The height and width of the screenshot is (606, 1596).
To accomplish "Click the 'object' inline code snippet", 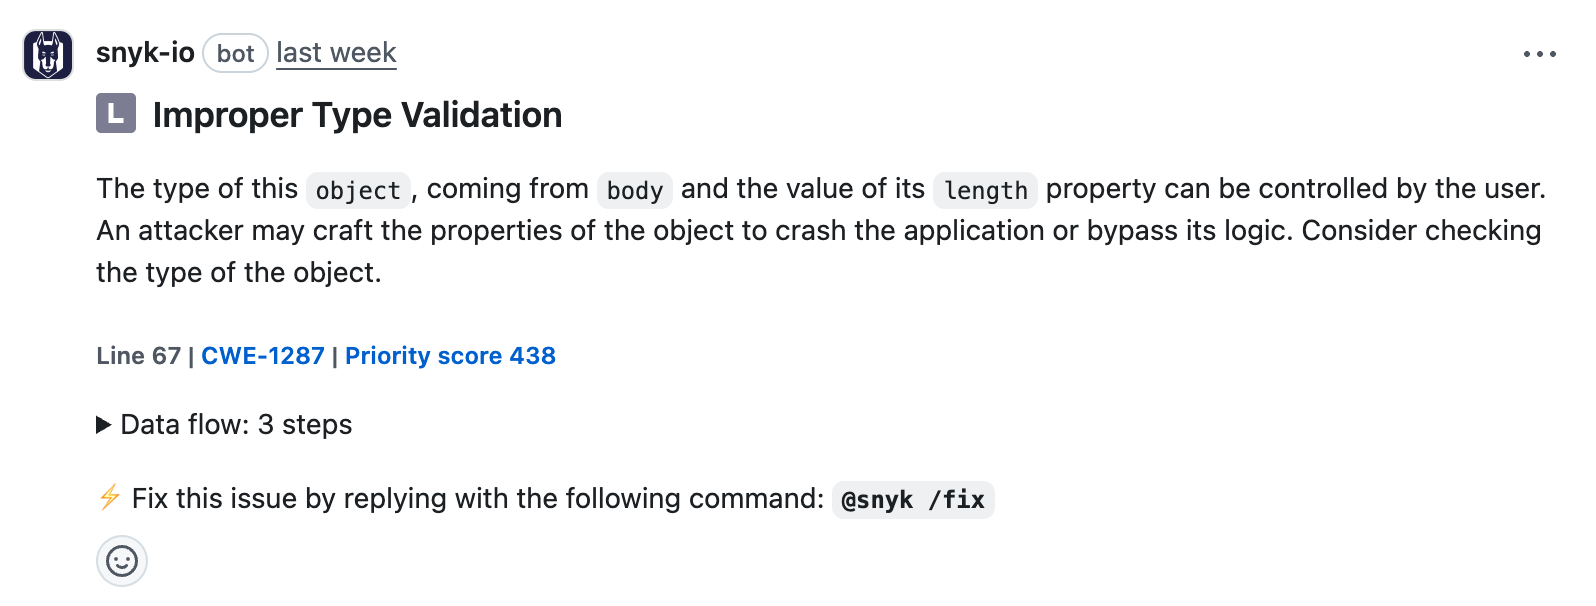I will click(358, 190).
